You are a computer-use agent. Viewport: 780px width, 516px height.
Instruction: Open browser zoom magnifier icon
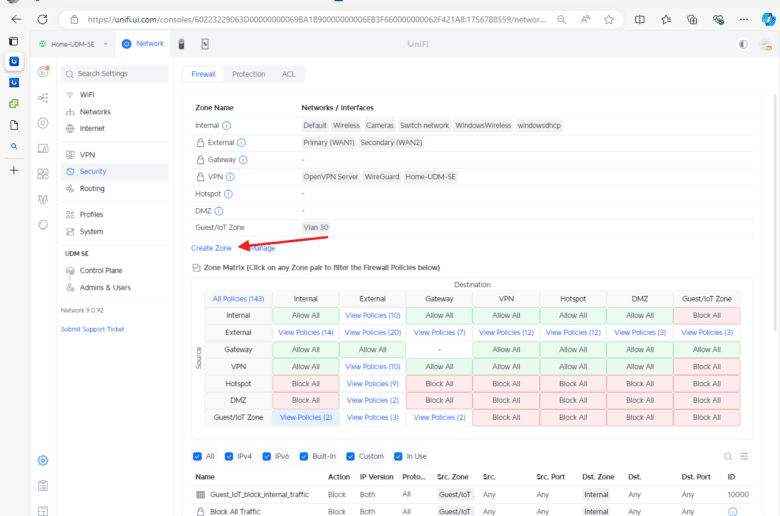(561, 19)
